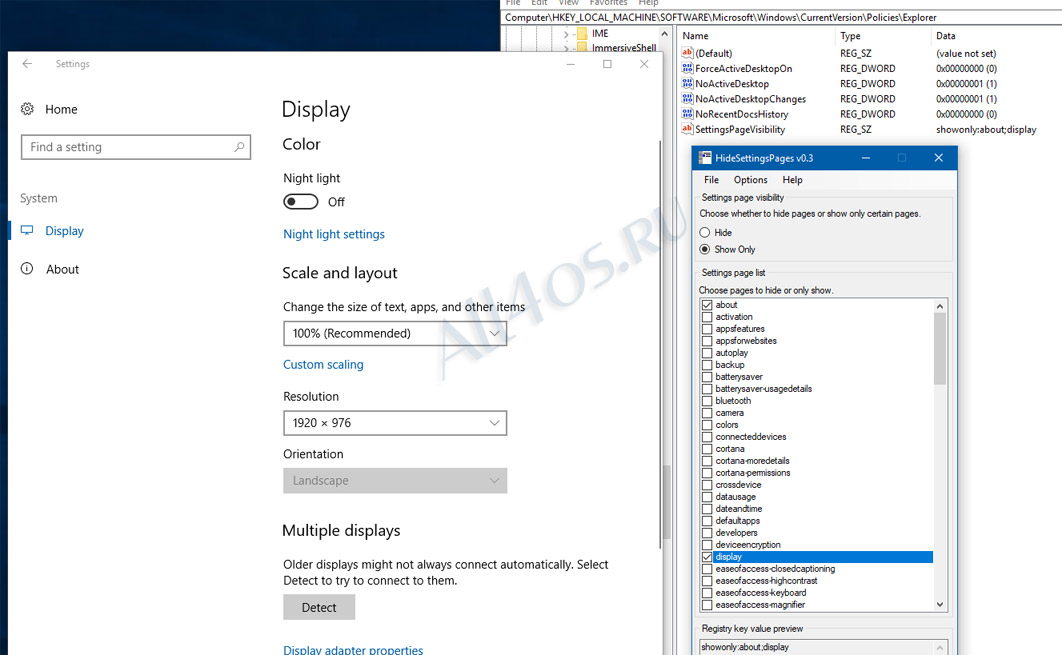This screenshot has width=1062, height=655.
Task: Open the Help menu in HideSettingsPages
Action: click(x=792, y=179)
